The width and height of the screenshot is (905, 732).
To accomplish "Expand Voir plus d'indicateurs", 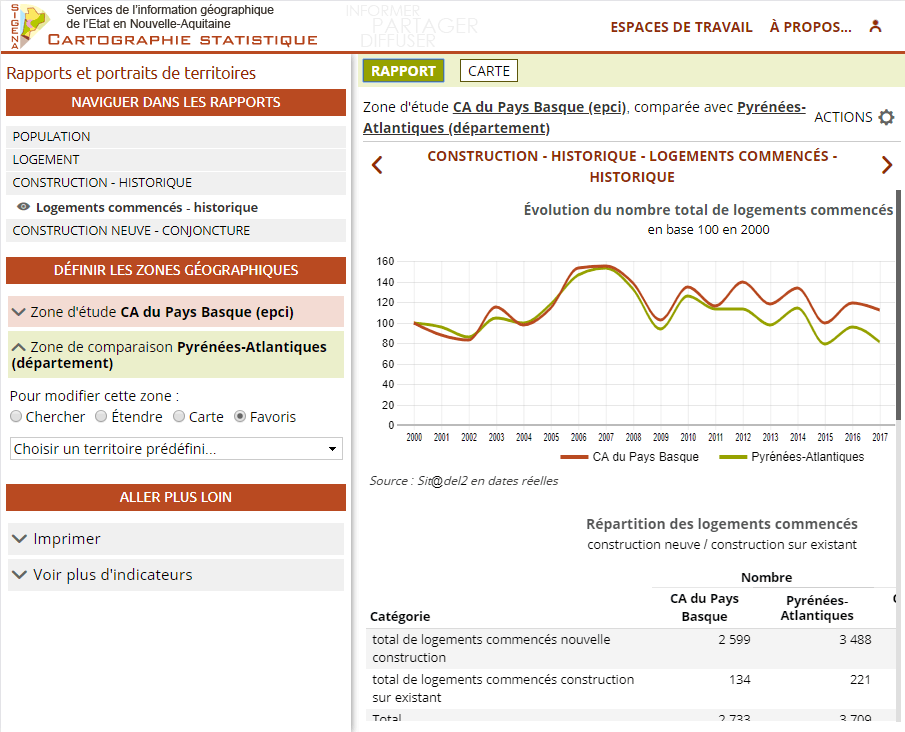I will click(x=176, y=575).
